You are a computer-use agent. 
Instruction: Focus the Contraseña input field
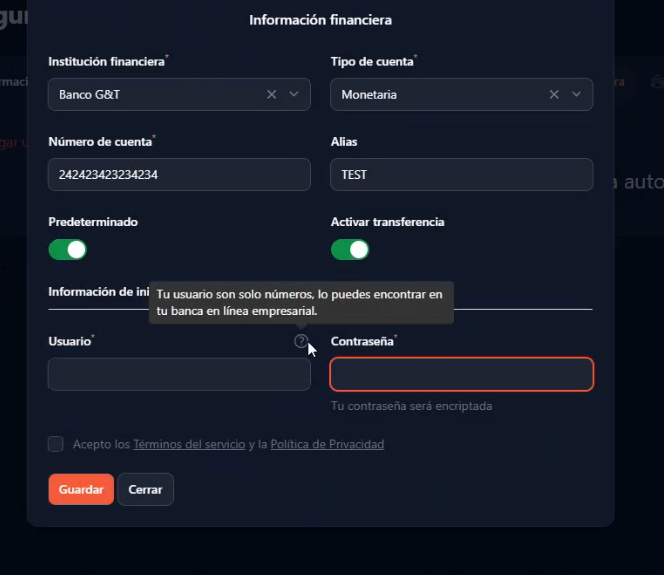pos(462,374)
